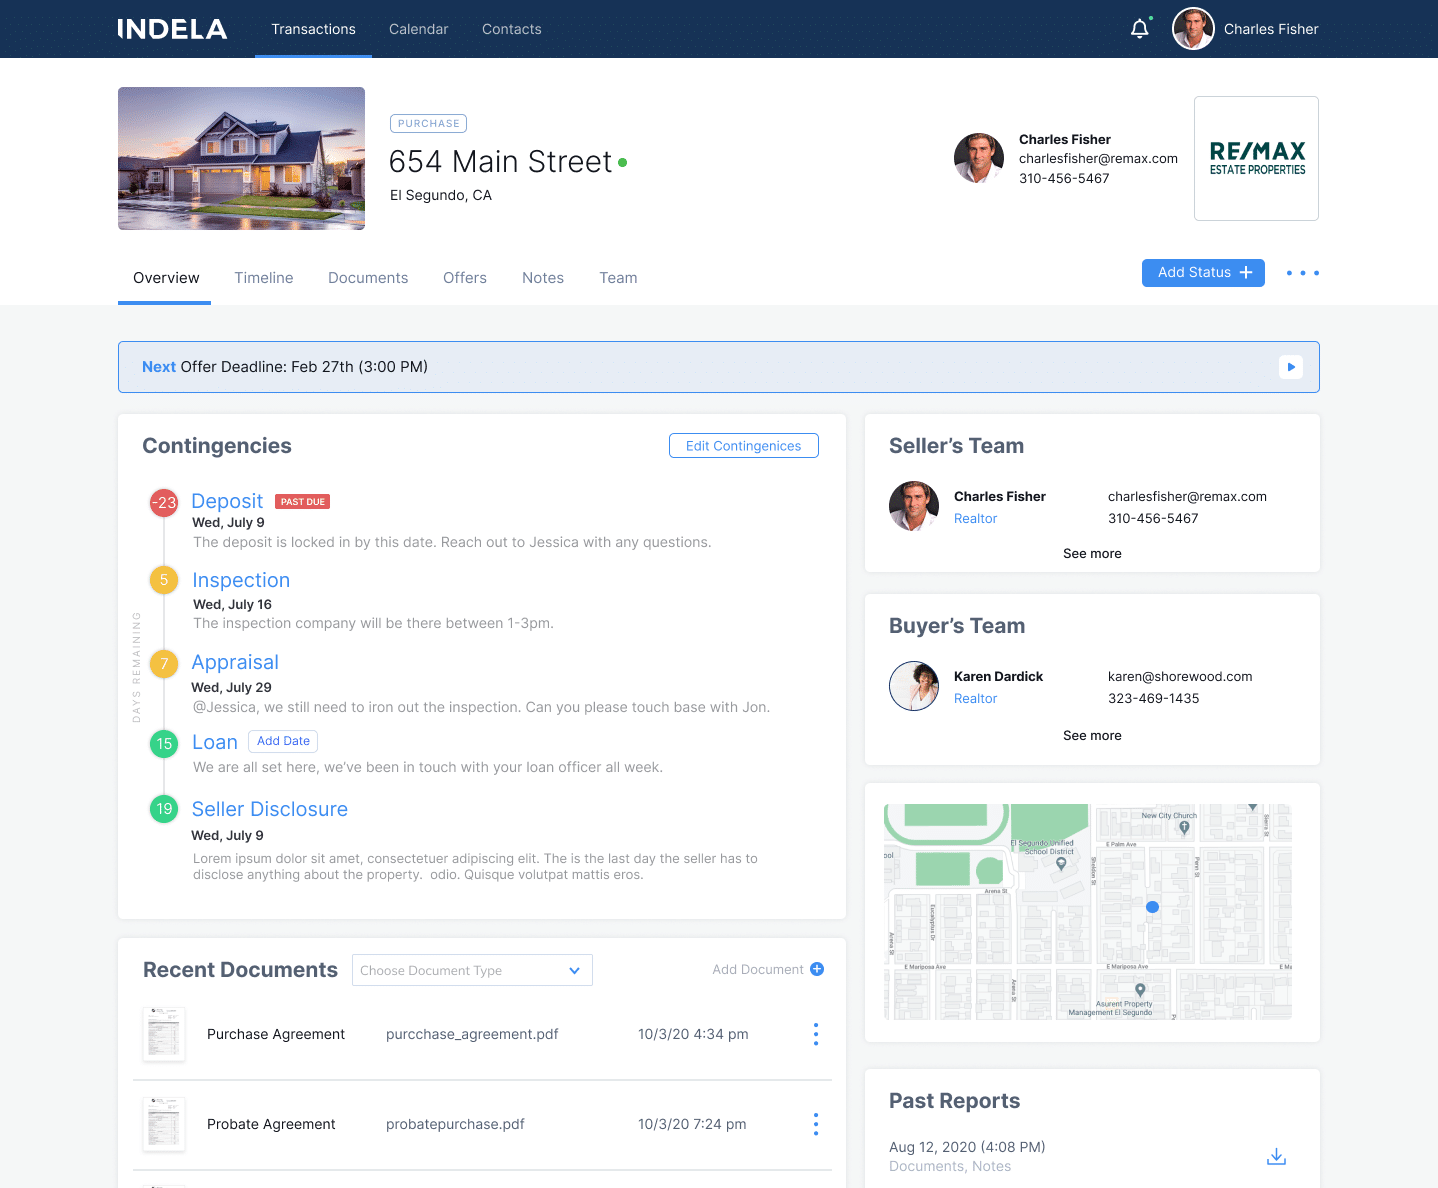Click the 10/3/20 7:24 pm timestamp
Image resolution: width=1438 pixels, height=1188 pixels.
pos(692,1124)
